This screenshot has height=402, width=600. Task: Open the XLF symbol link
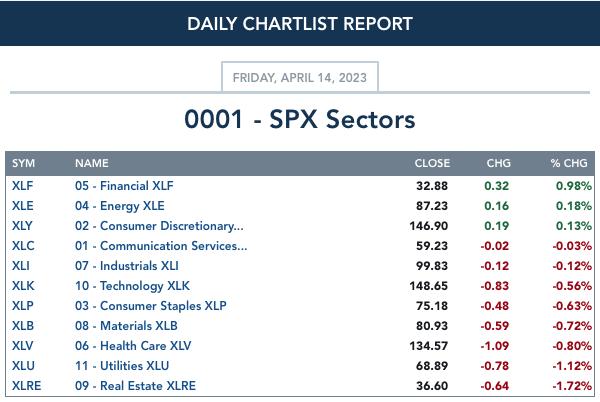pos(22,186)
